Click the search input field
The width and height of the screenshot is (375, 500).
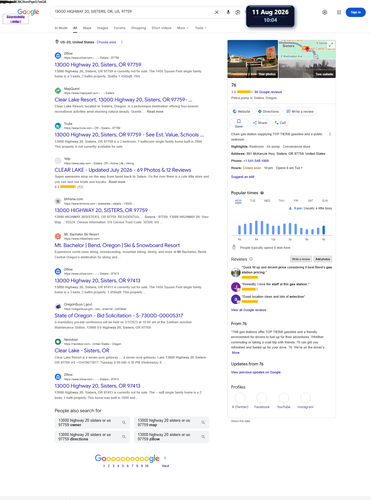point(133,12)
